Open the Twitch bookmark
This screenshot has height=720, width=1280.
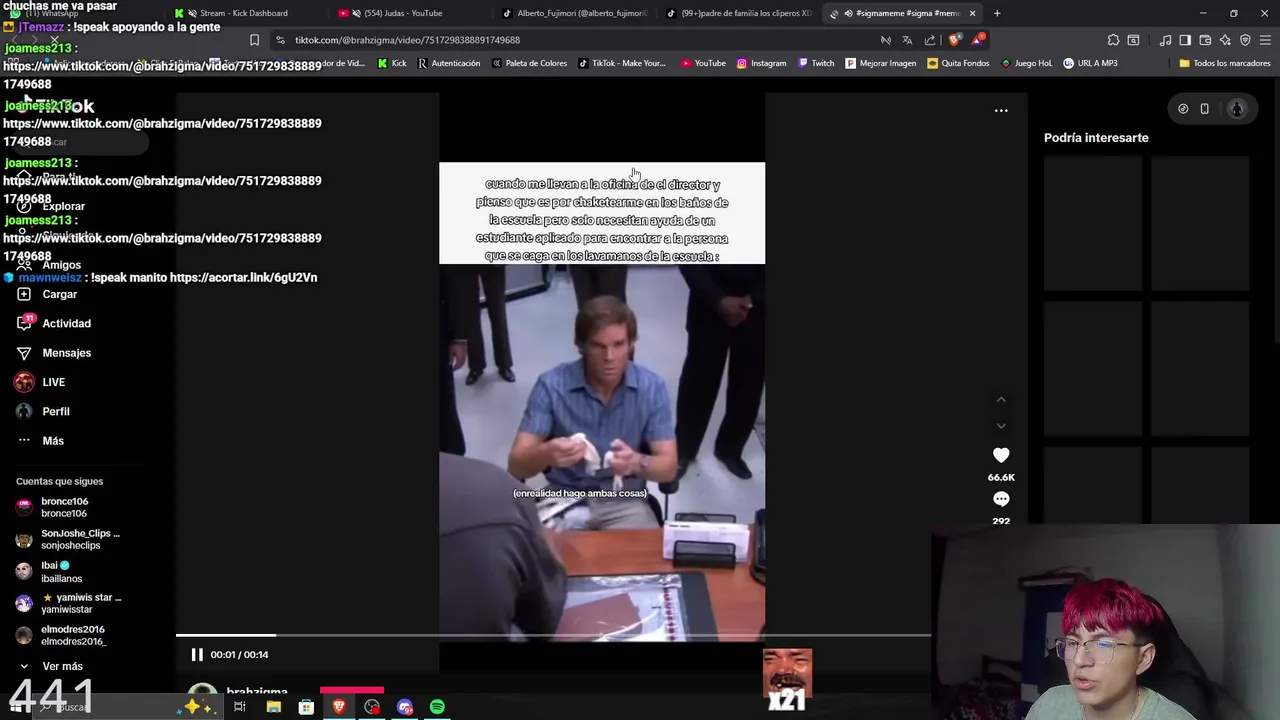click(x=815, y=63)
